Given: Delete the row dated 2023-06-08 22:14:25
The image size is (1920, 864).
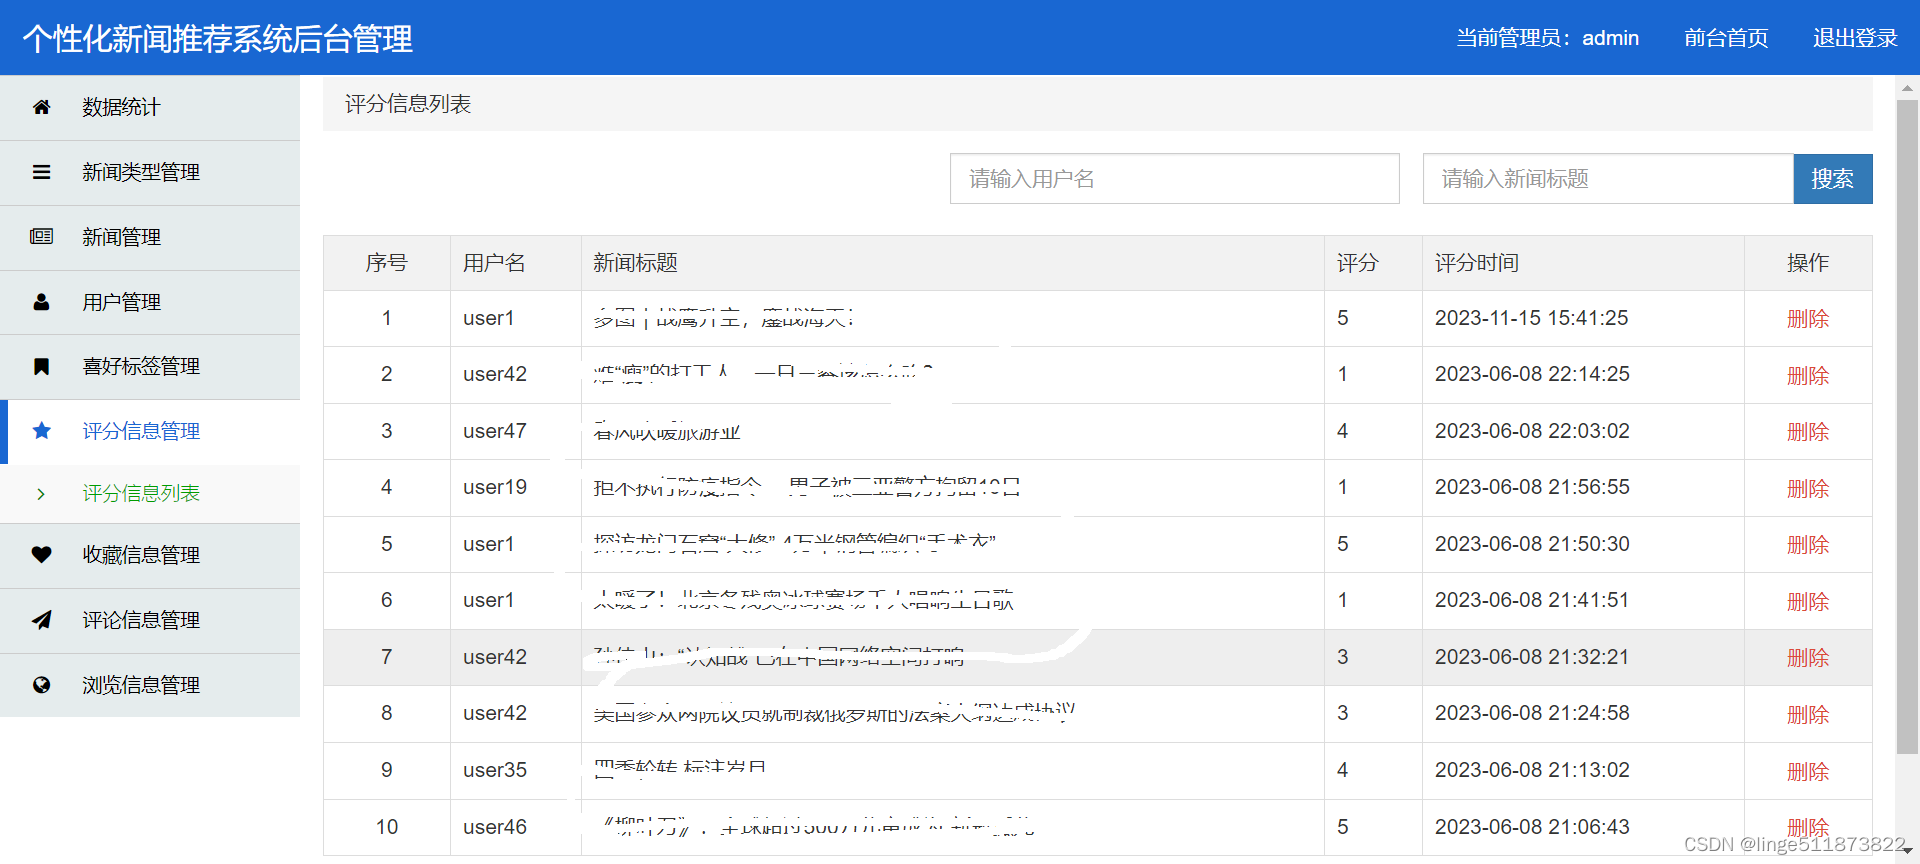Looking at the screenshot, I should pos(1807,376).
